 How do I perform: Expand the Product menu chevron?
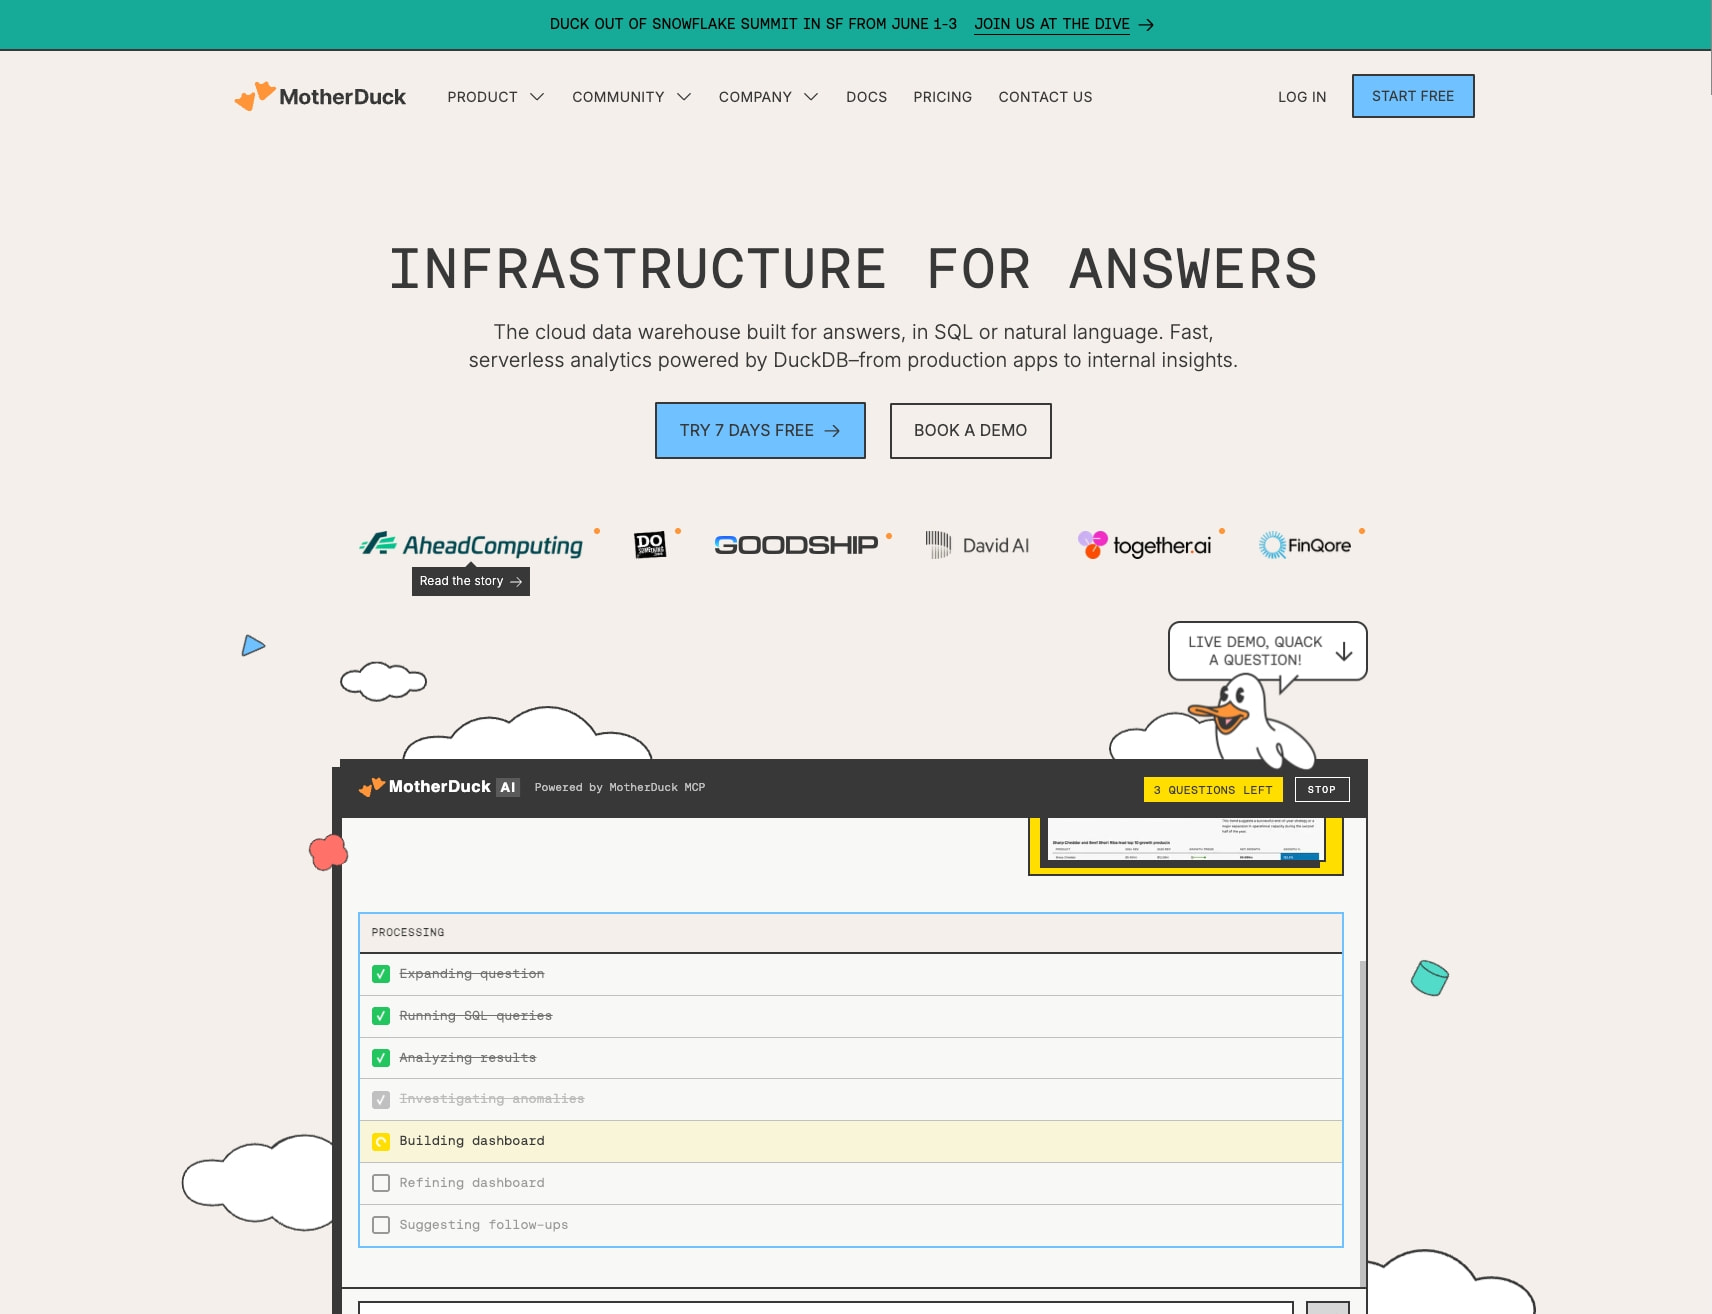[x=537, y=97]
